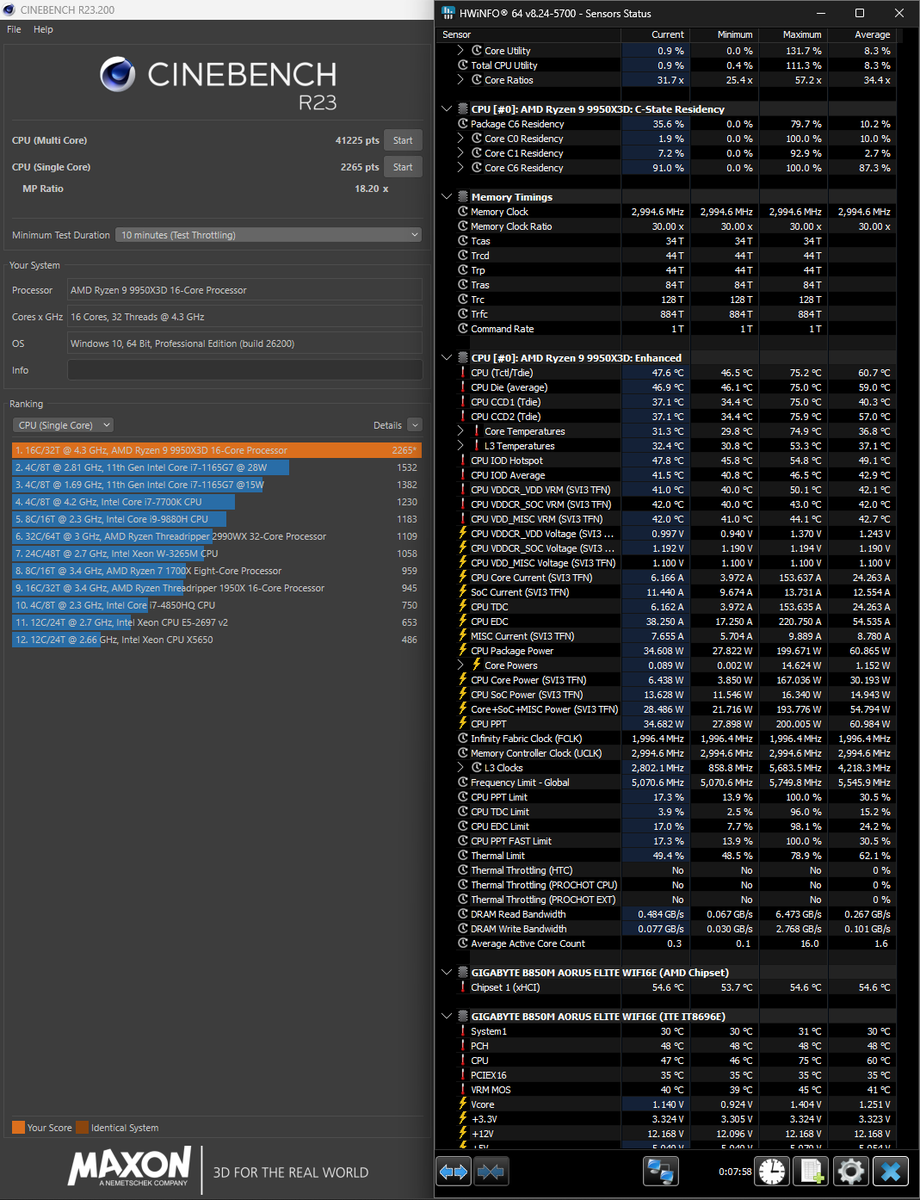
Task: Collapse the Memory Timings section
Action: tap(446, 197)
